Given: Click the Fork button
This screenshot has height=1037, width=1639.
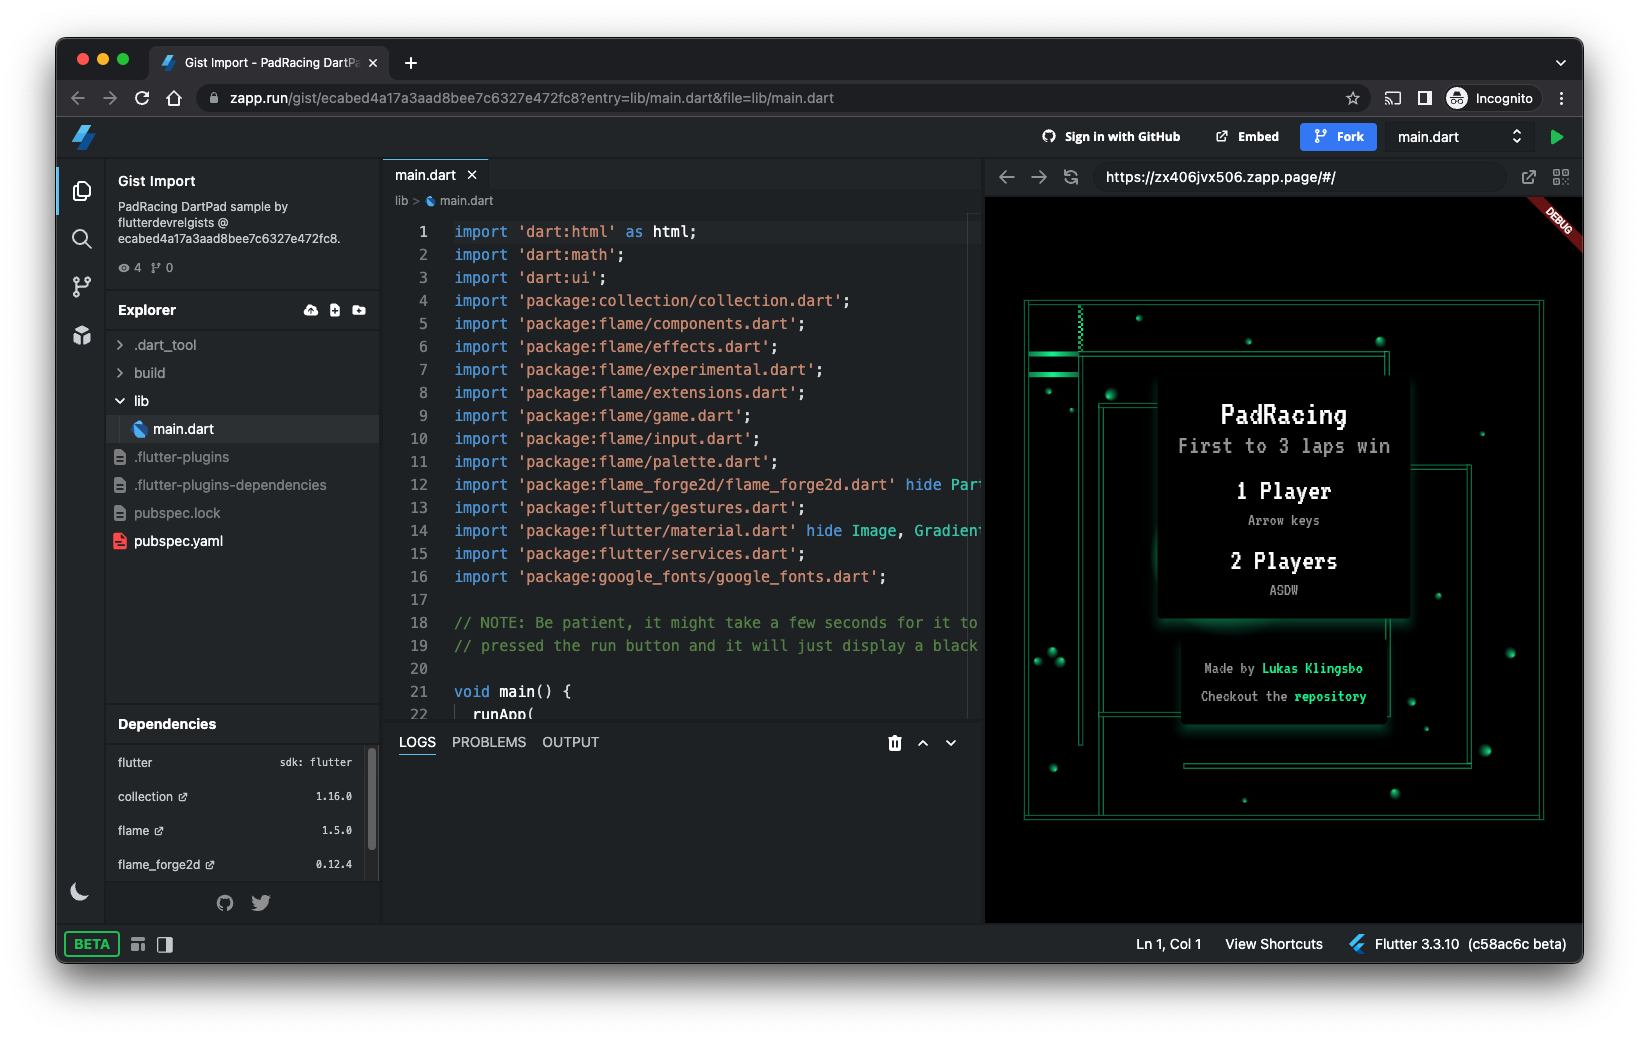Looking at the screenshot, I should point(1338,137).
